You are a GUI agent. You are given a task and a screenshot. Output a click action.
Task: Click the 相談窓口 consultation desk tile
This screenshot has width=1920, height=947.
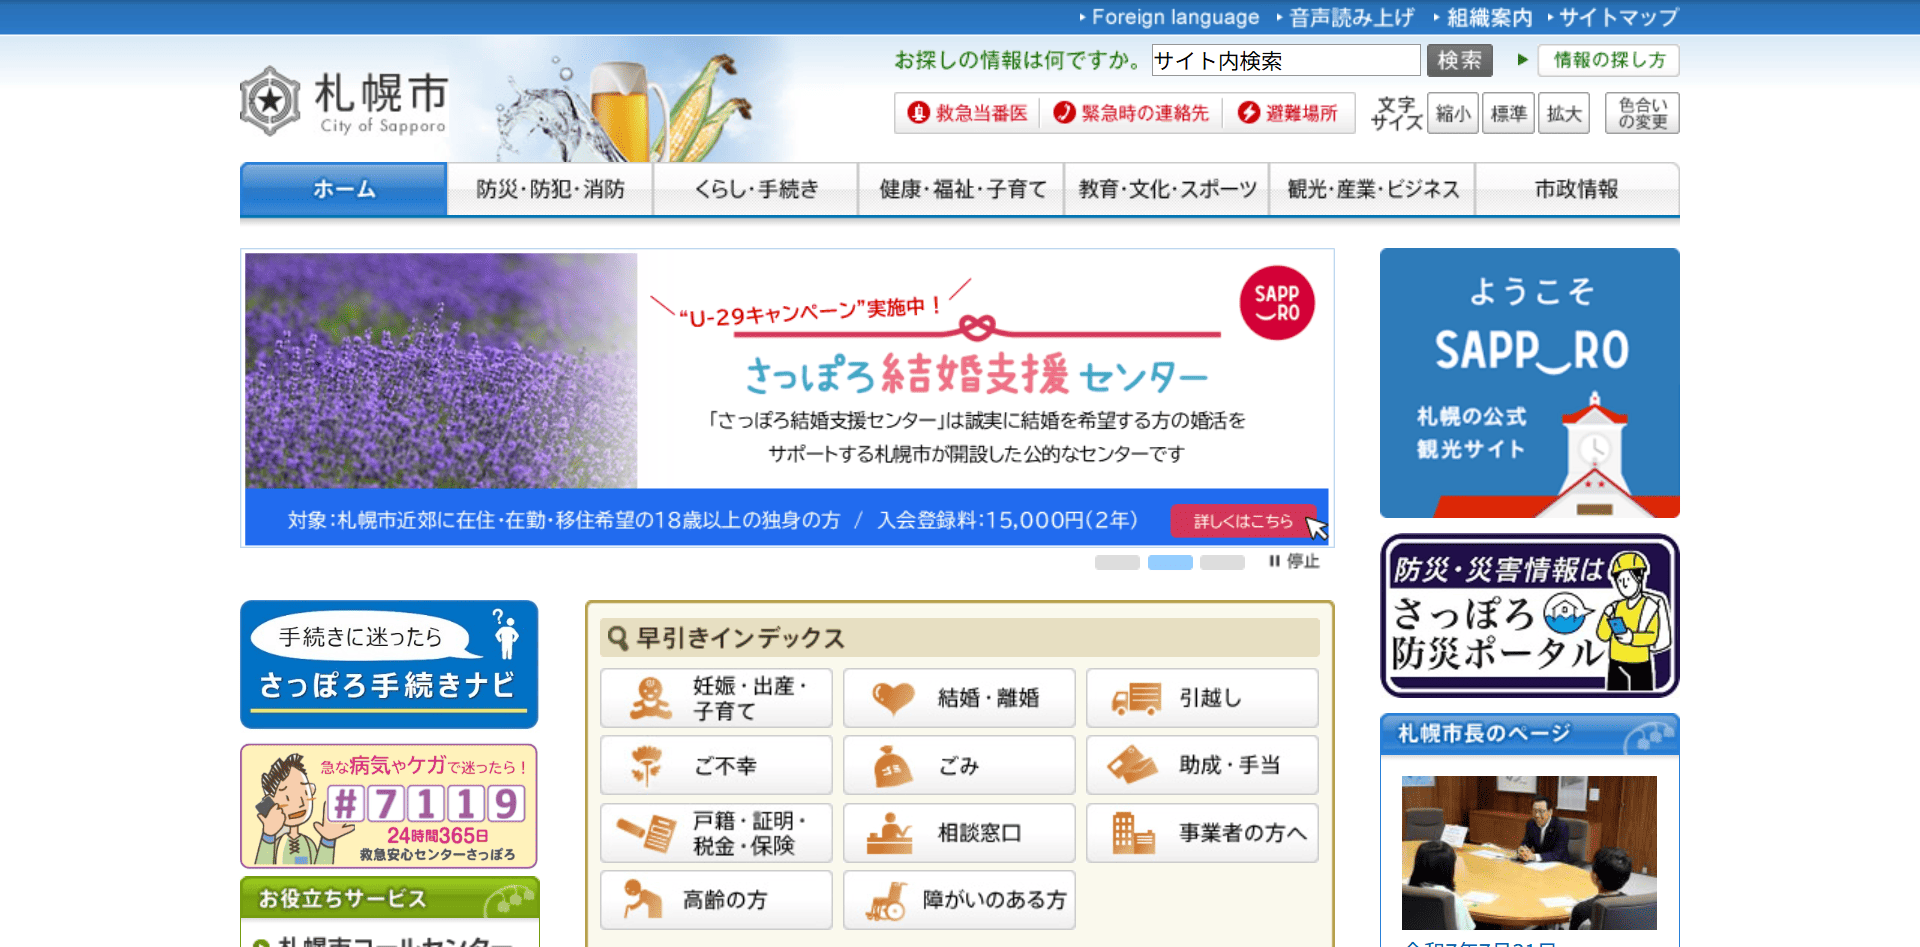coord(959,833)
